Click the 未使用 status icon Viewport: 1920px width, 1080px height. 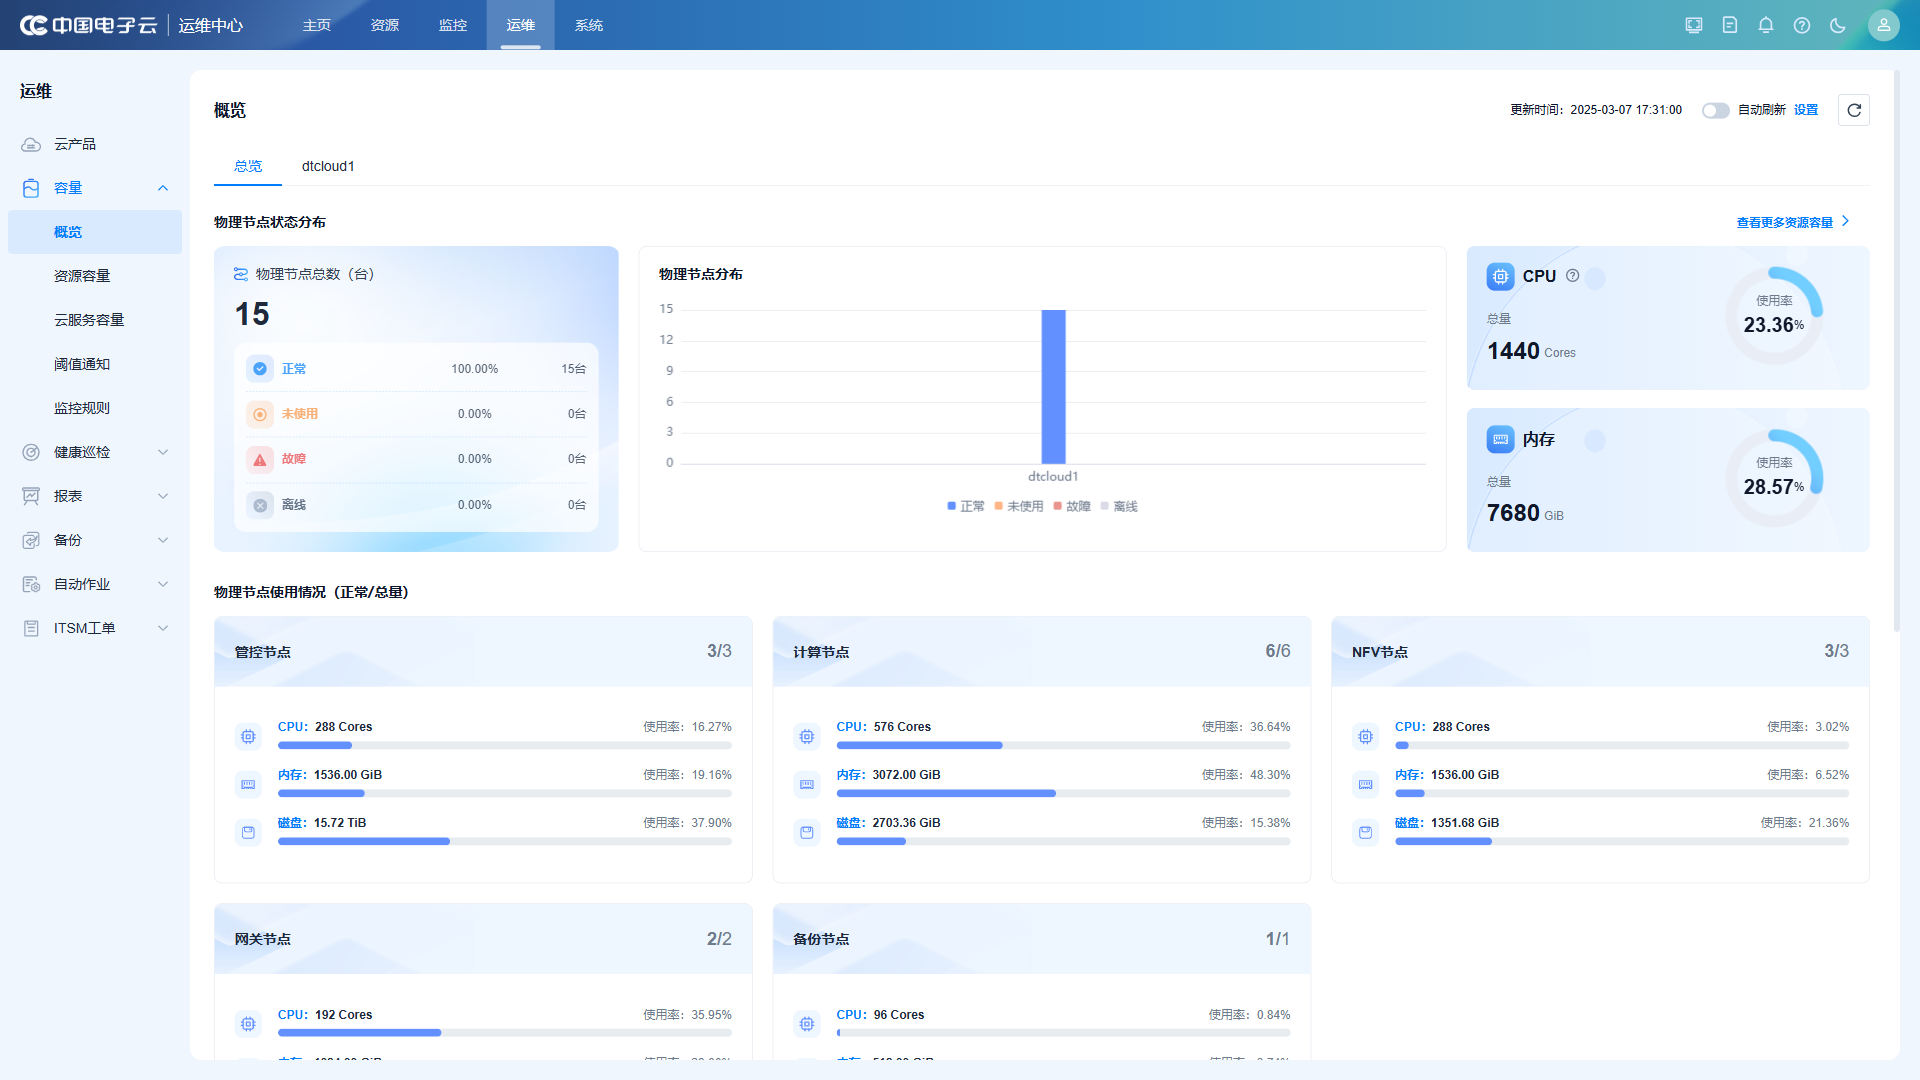click(x=260, y=414)
